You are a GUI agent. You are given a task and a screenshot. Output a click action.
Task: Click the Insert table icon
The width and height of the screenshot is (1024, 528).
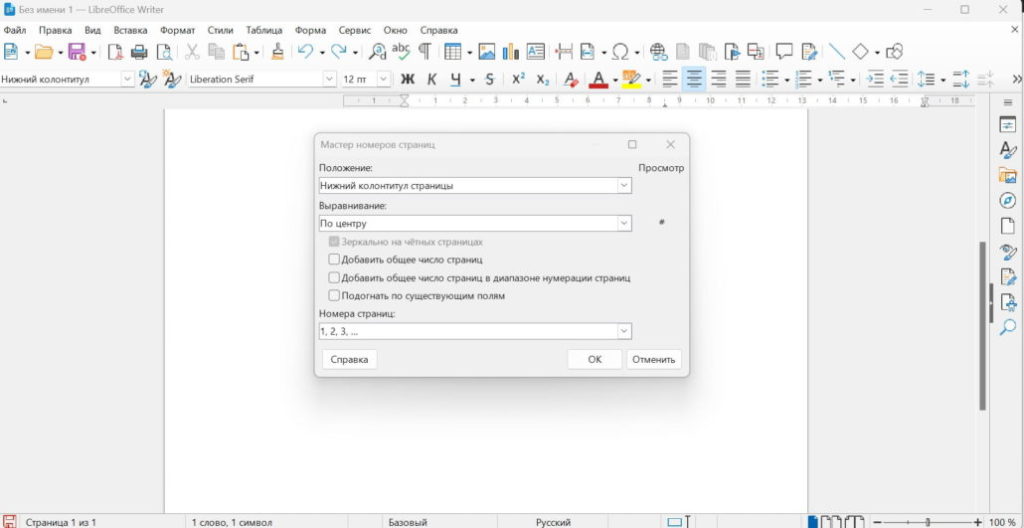[x=453, y=52]
